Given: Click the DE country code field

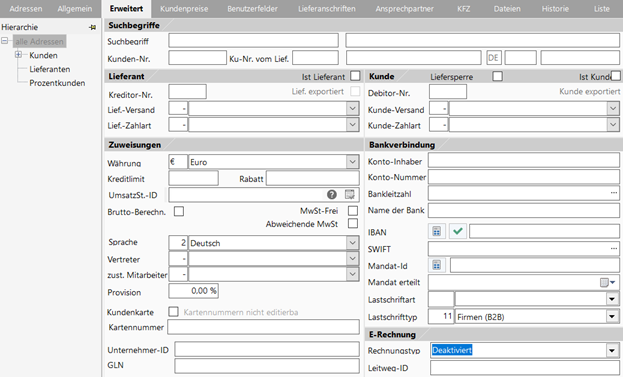Looking at the screenshot, I should click(x=494, y=58).
